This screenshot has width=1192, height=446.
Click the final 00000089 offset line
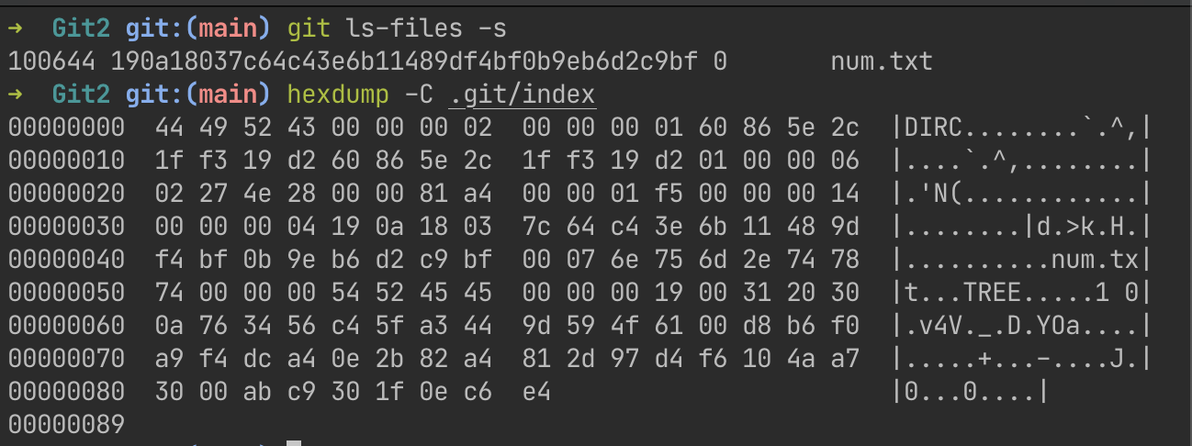coord(66,424)
